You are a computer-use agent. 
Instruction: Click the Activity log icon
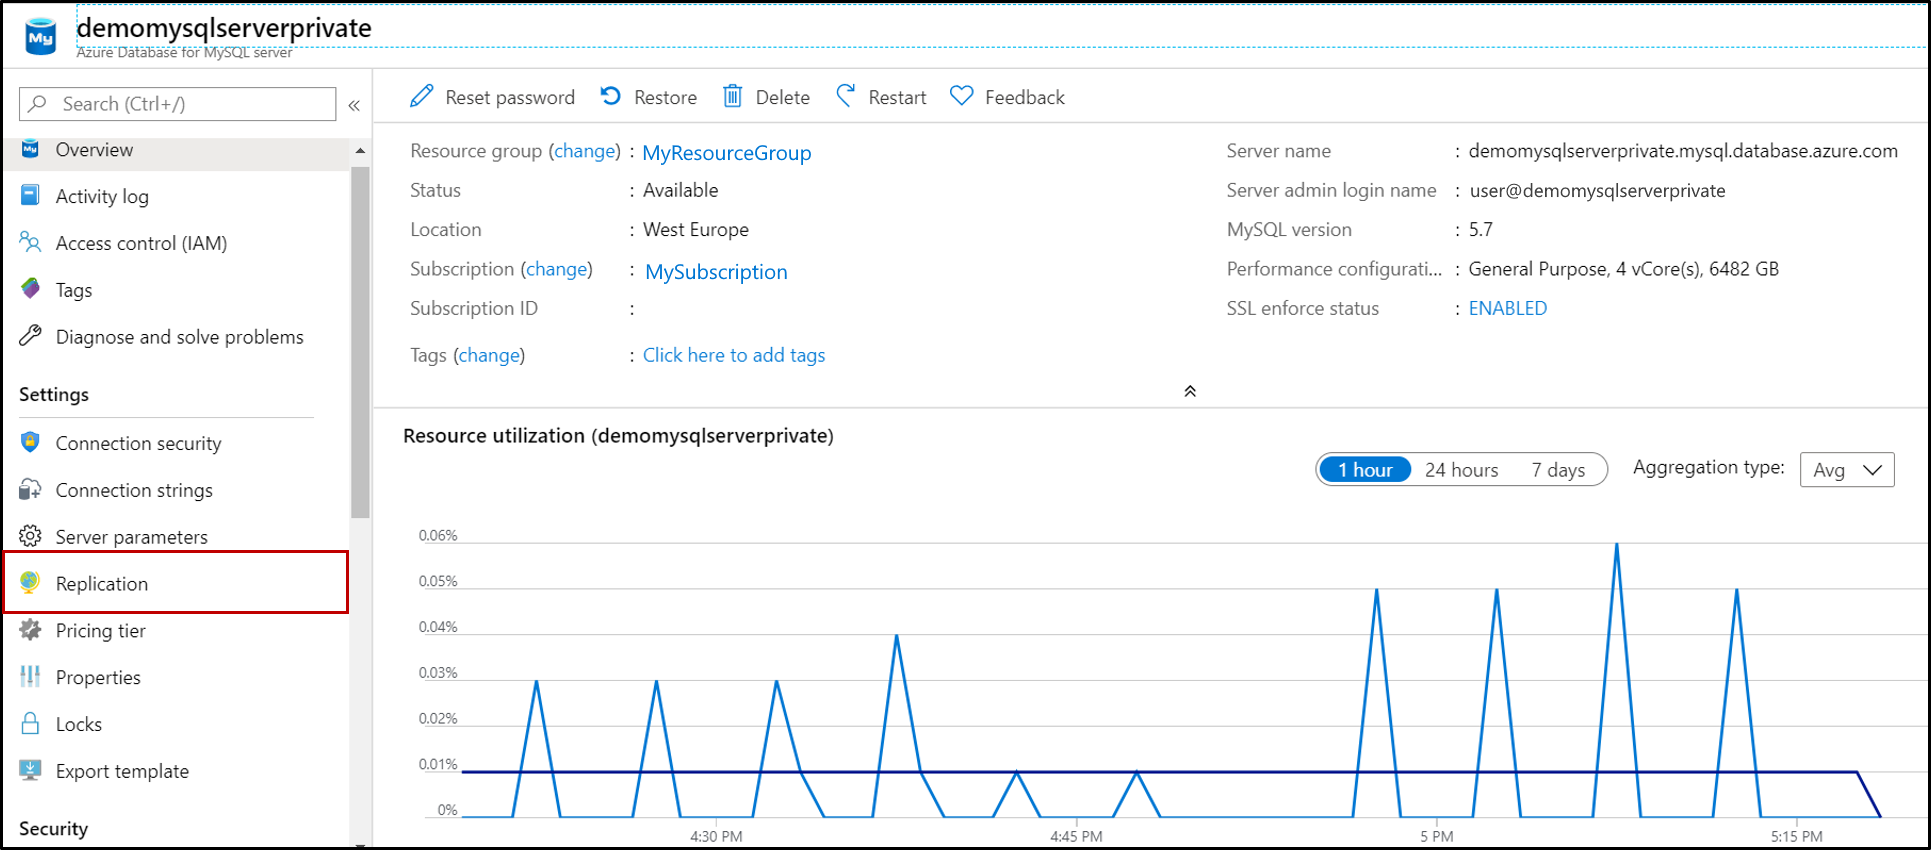click(30, 195)
